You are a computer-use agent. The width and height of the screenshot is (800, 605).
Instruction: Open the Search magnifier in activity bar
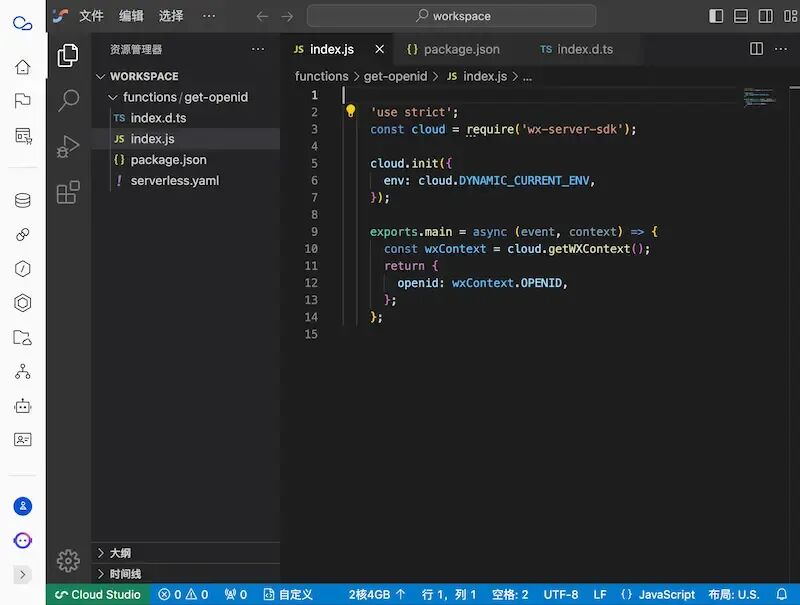point(68,100)
